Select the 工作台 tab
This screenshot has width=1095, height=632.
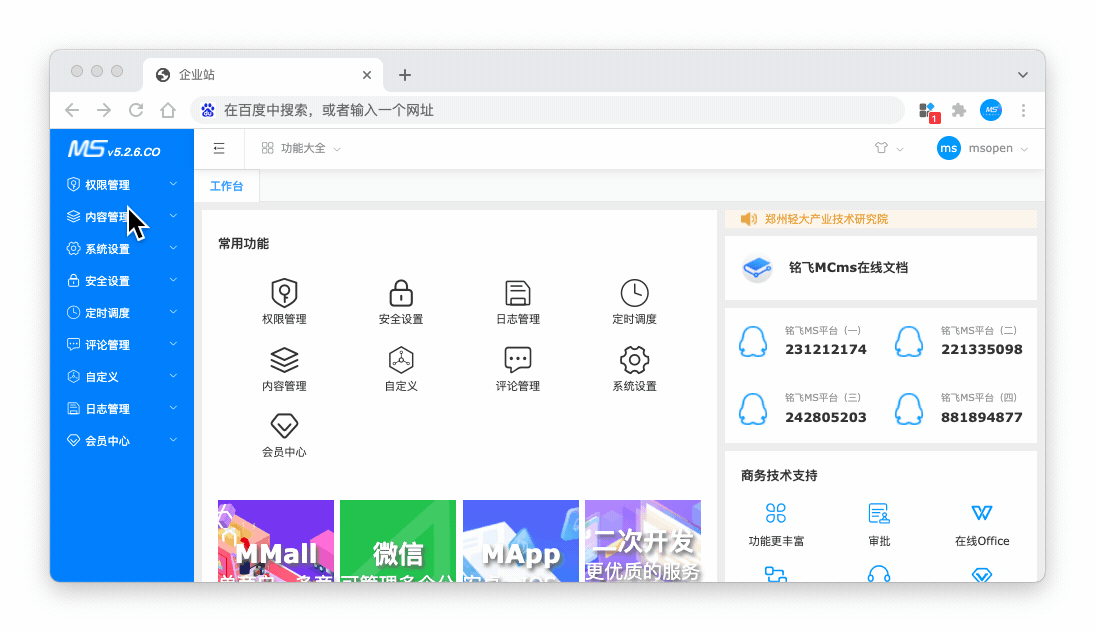tap(226, 186)
